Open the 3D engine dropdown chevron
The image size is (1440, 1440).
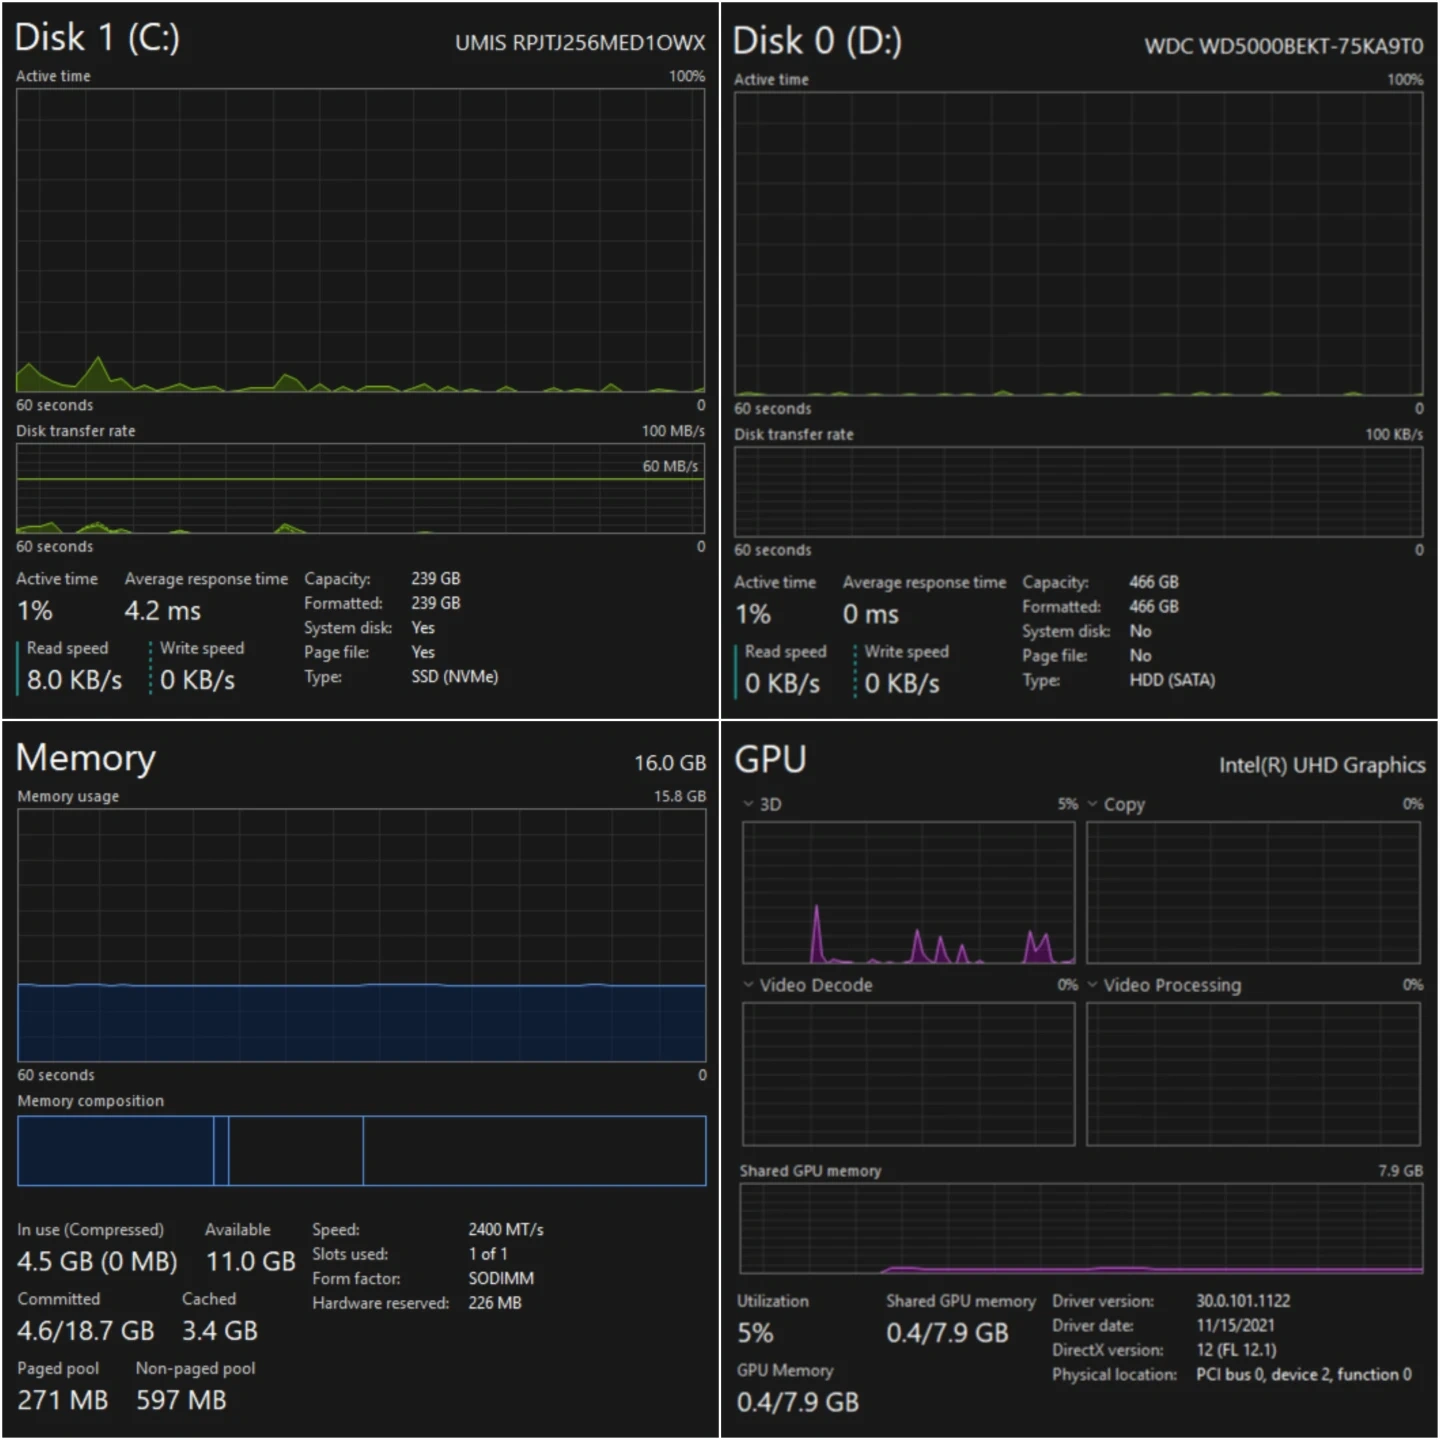point(748,804)
